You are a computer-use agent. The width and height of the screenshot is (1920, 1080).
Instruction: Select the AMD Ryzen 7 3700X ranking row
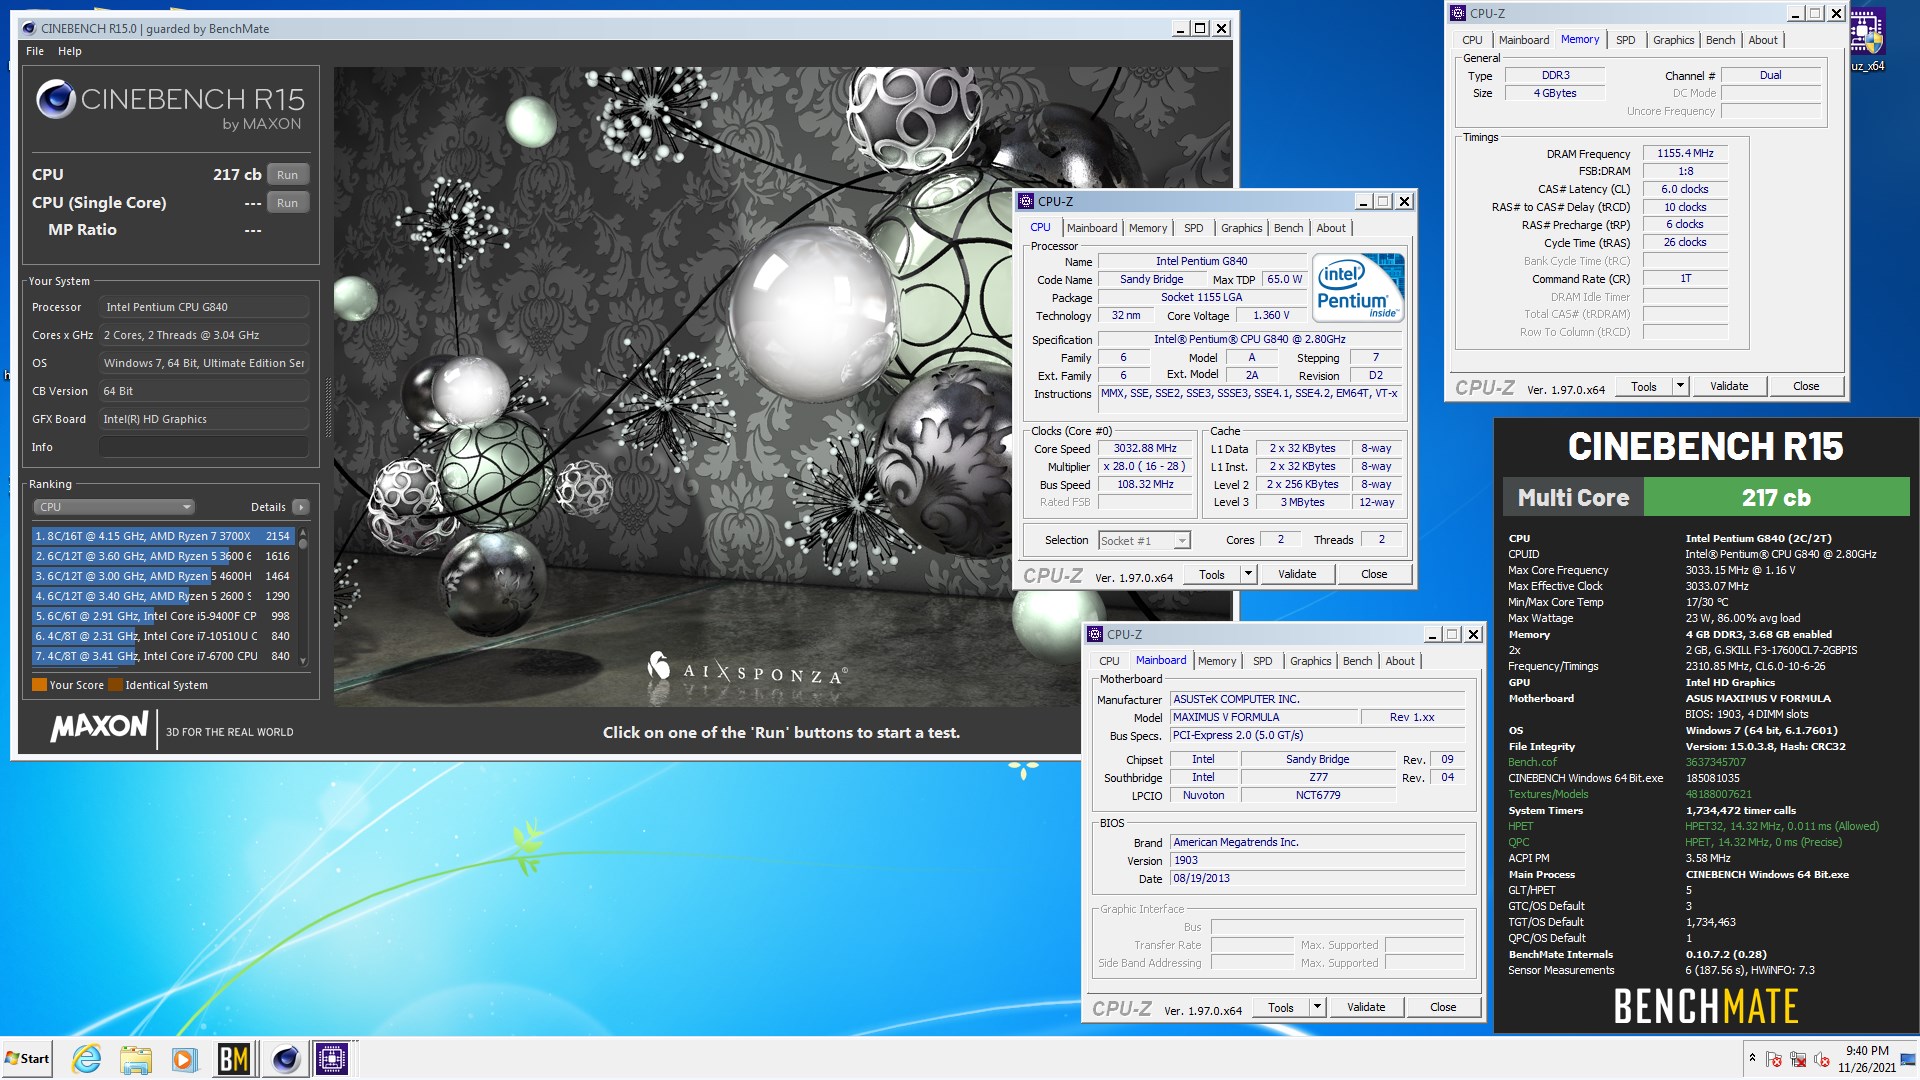[x=162, y=536]
